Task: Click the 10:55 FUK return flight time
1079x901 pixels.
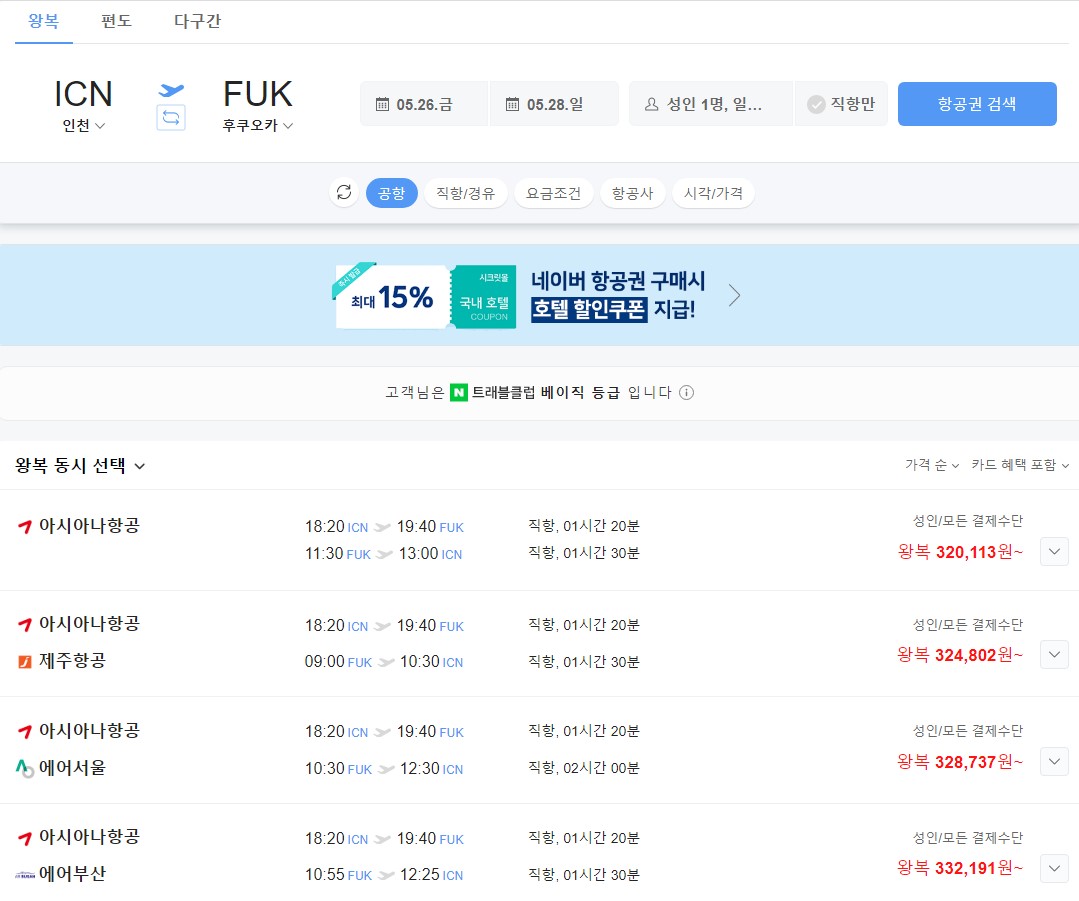Action: (x=338, y=875)
